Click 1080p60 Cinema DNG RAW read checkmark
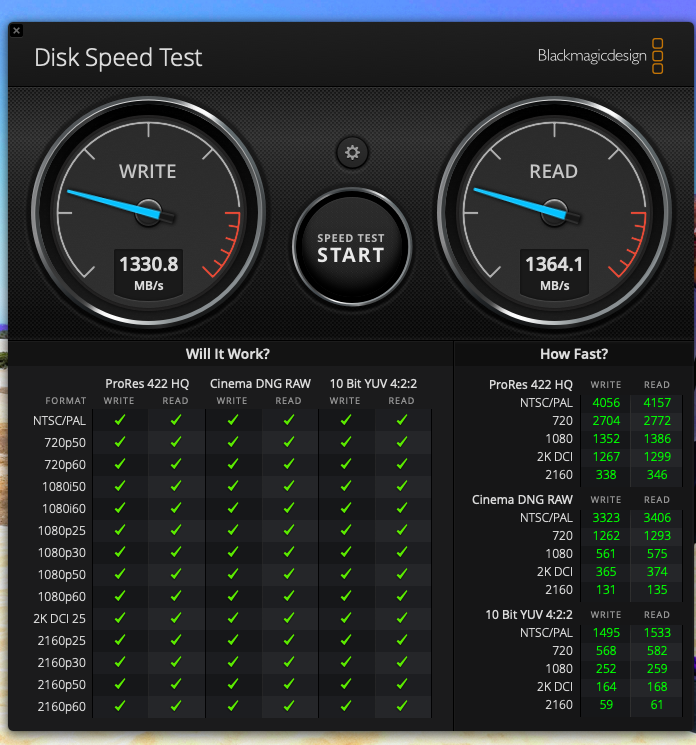The height and width of the screenshot is (745, 696). [289, 596]
